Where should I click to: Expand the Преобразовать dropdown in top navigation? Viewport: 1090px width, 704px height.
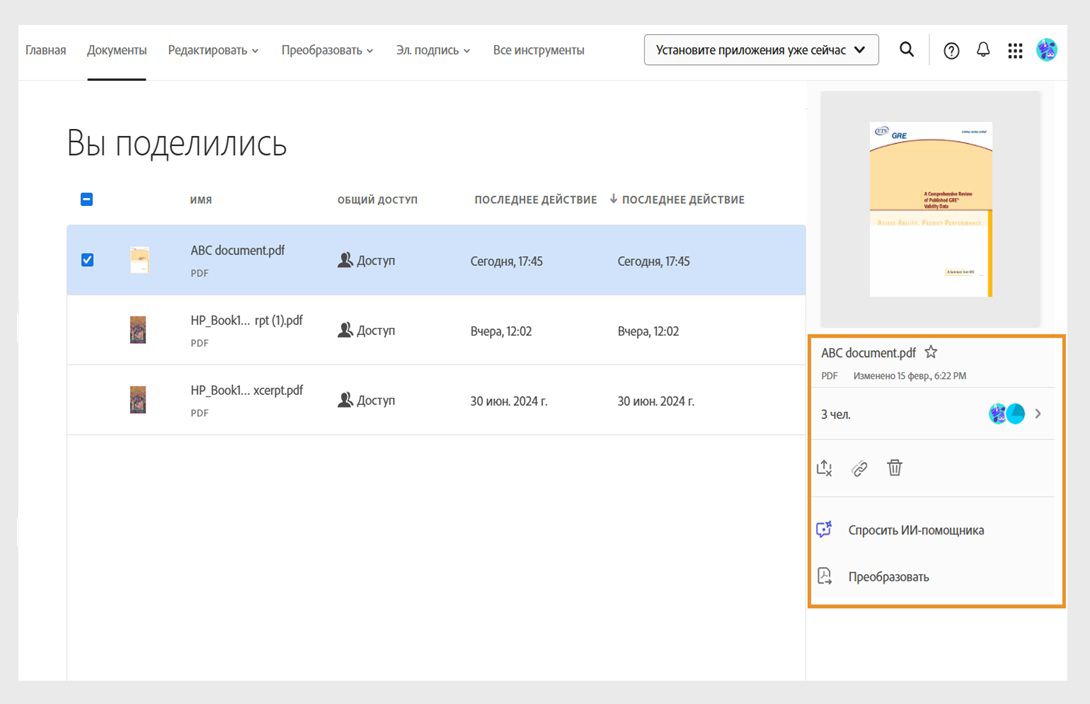click(327, 50)
